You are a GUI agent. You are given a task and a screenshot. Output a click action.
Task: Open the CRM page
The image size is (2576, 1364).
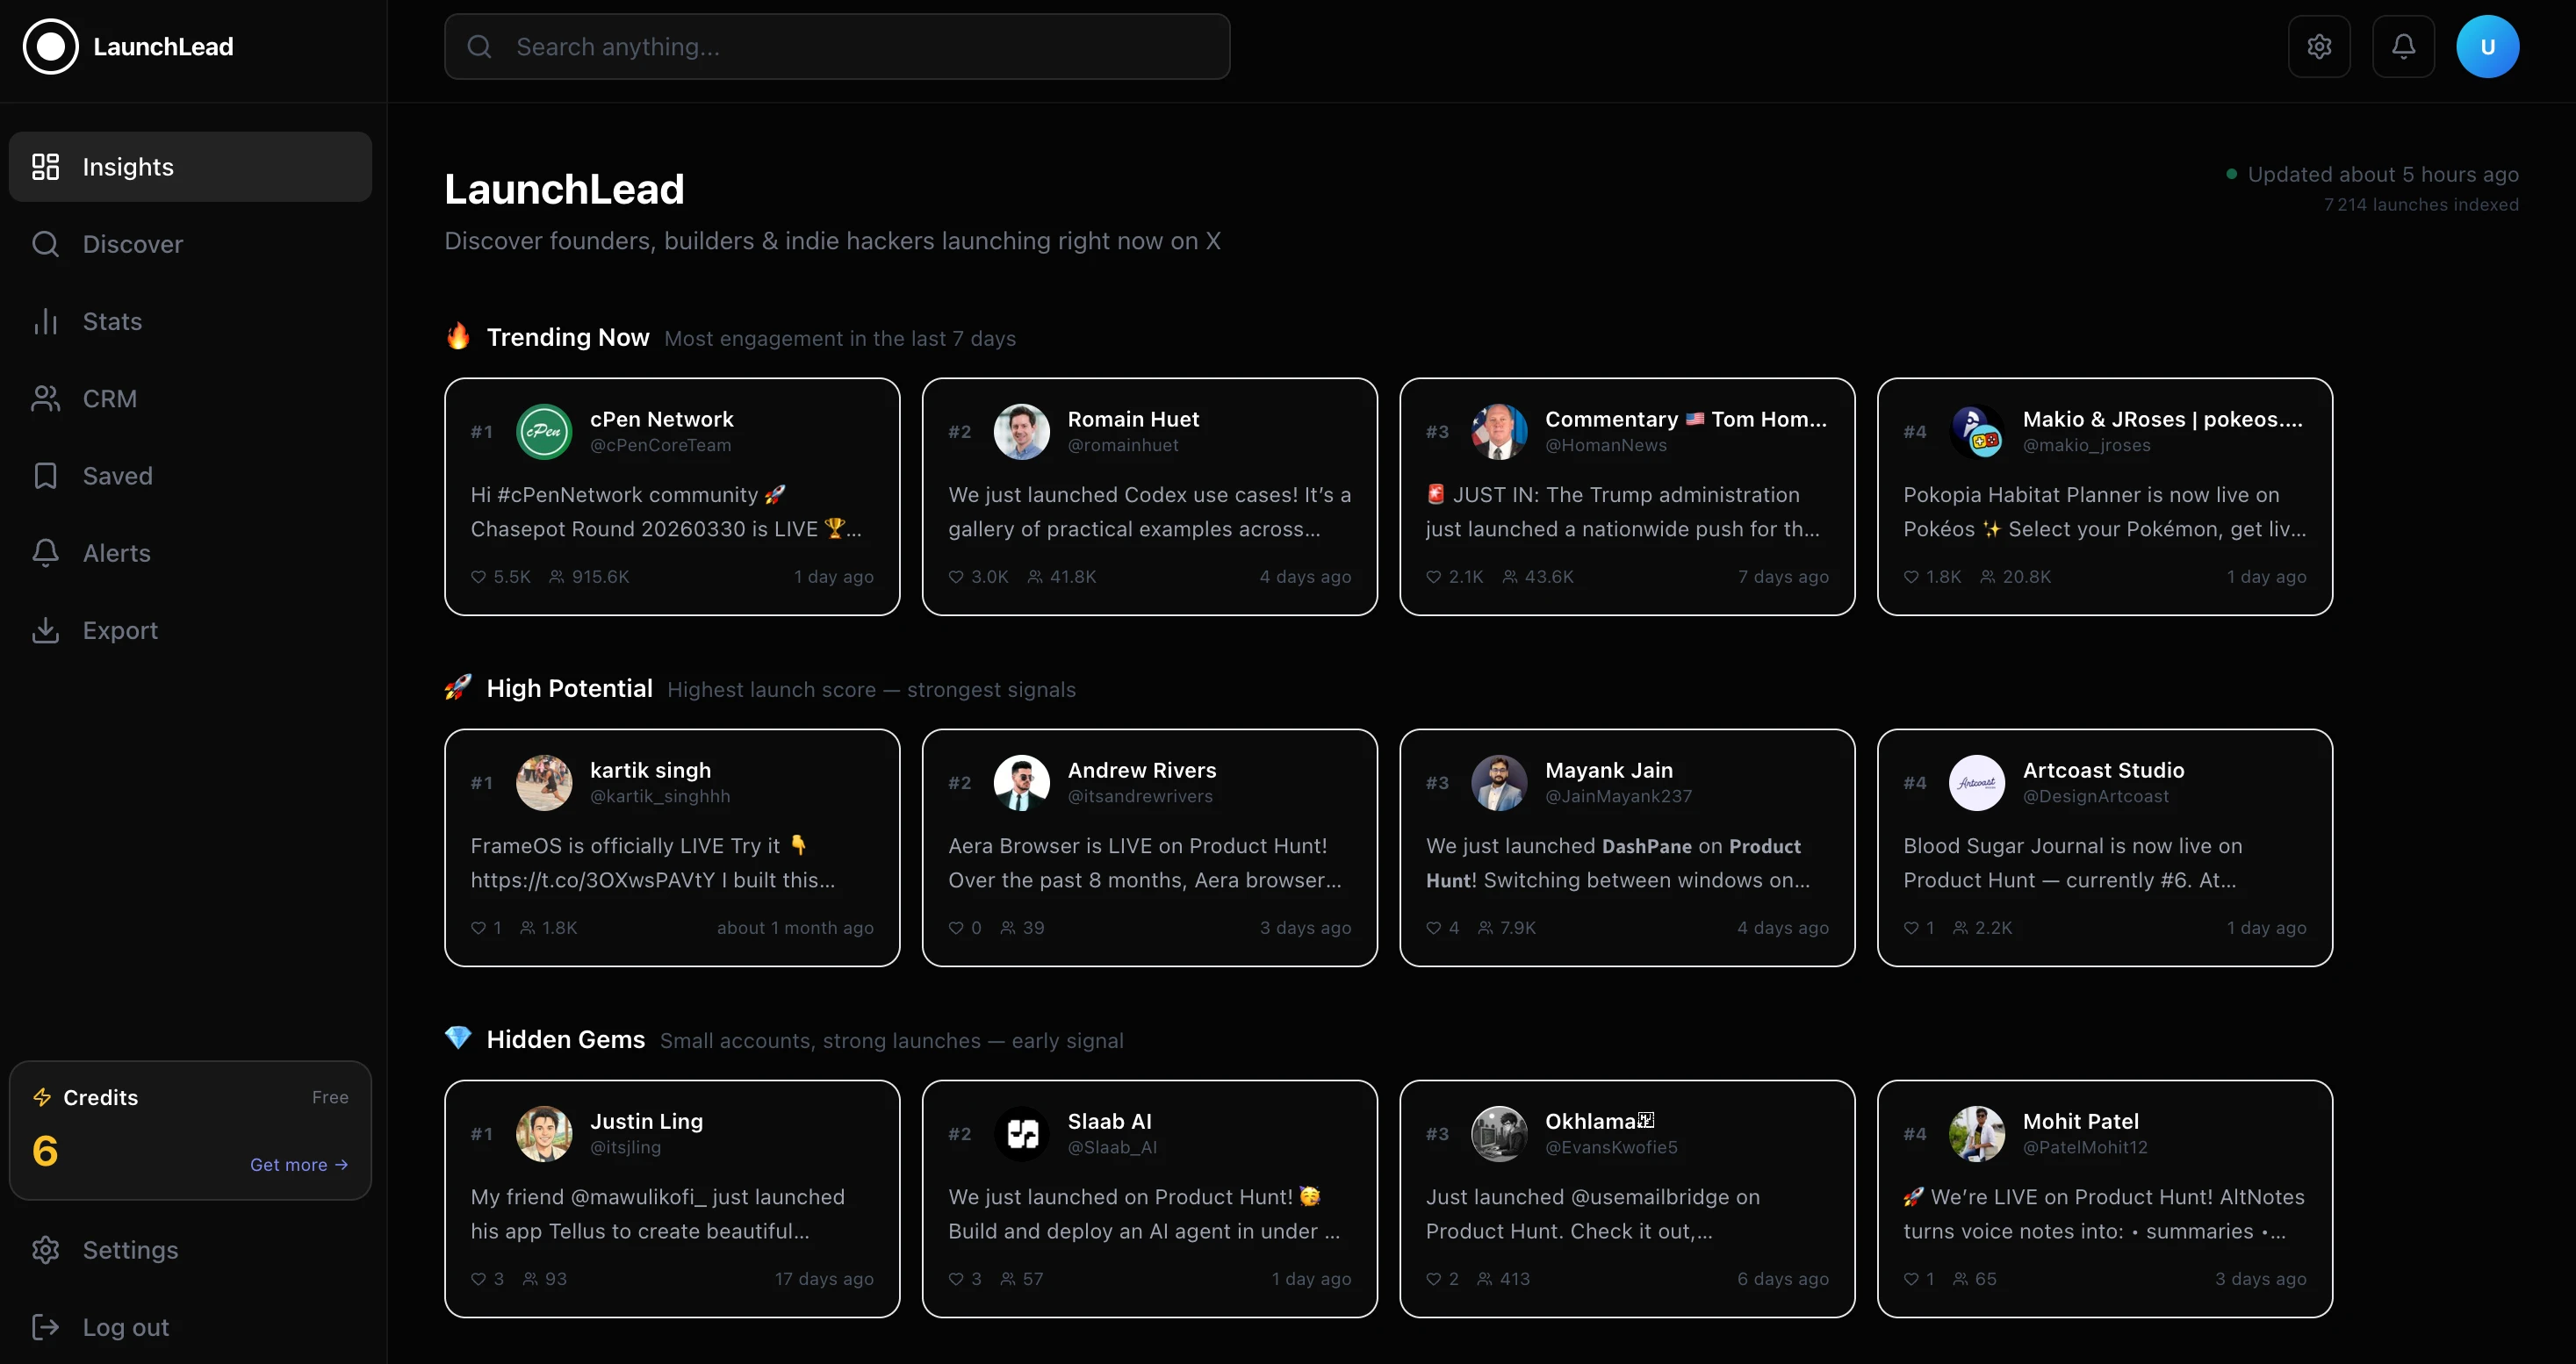point(109,399)
